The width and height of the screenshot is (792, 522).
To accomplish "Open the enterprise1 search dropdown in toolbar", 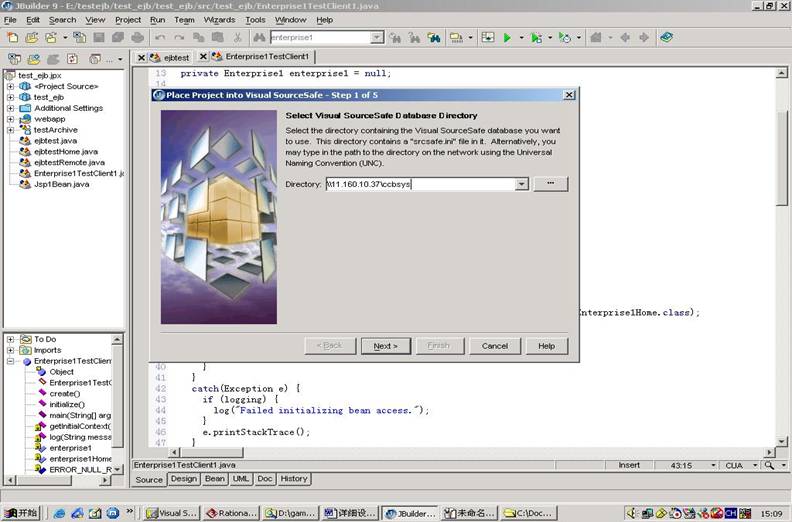I will pos(377,37).
